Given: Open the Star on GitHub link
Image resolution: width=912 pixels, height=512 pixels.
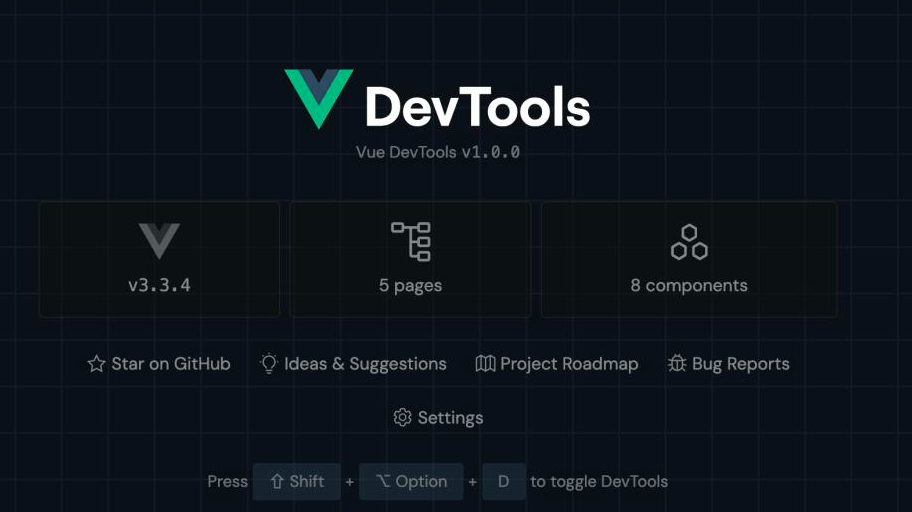Looking at the screenshot, I should click(159, 364).
